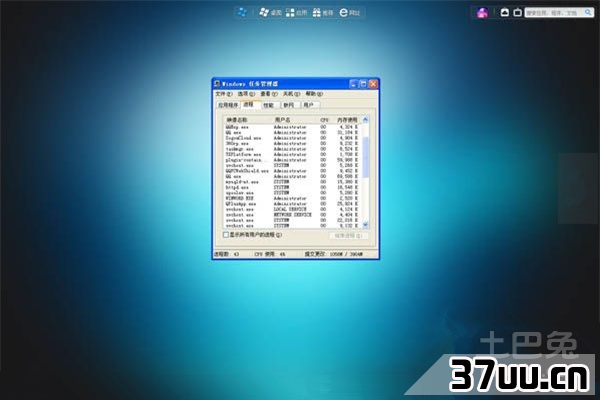The height and width of the screenshot is (400, 600).
Task: Select the taskmgr.exe process row
Action: click(293, 149)
